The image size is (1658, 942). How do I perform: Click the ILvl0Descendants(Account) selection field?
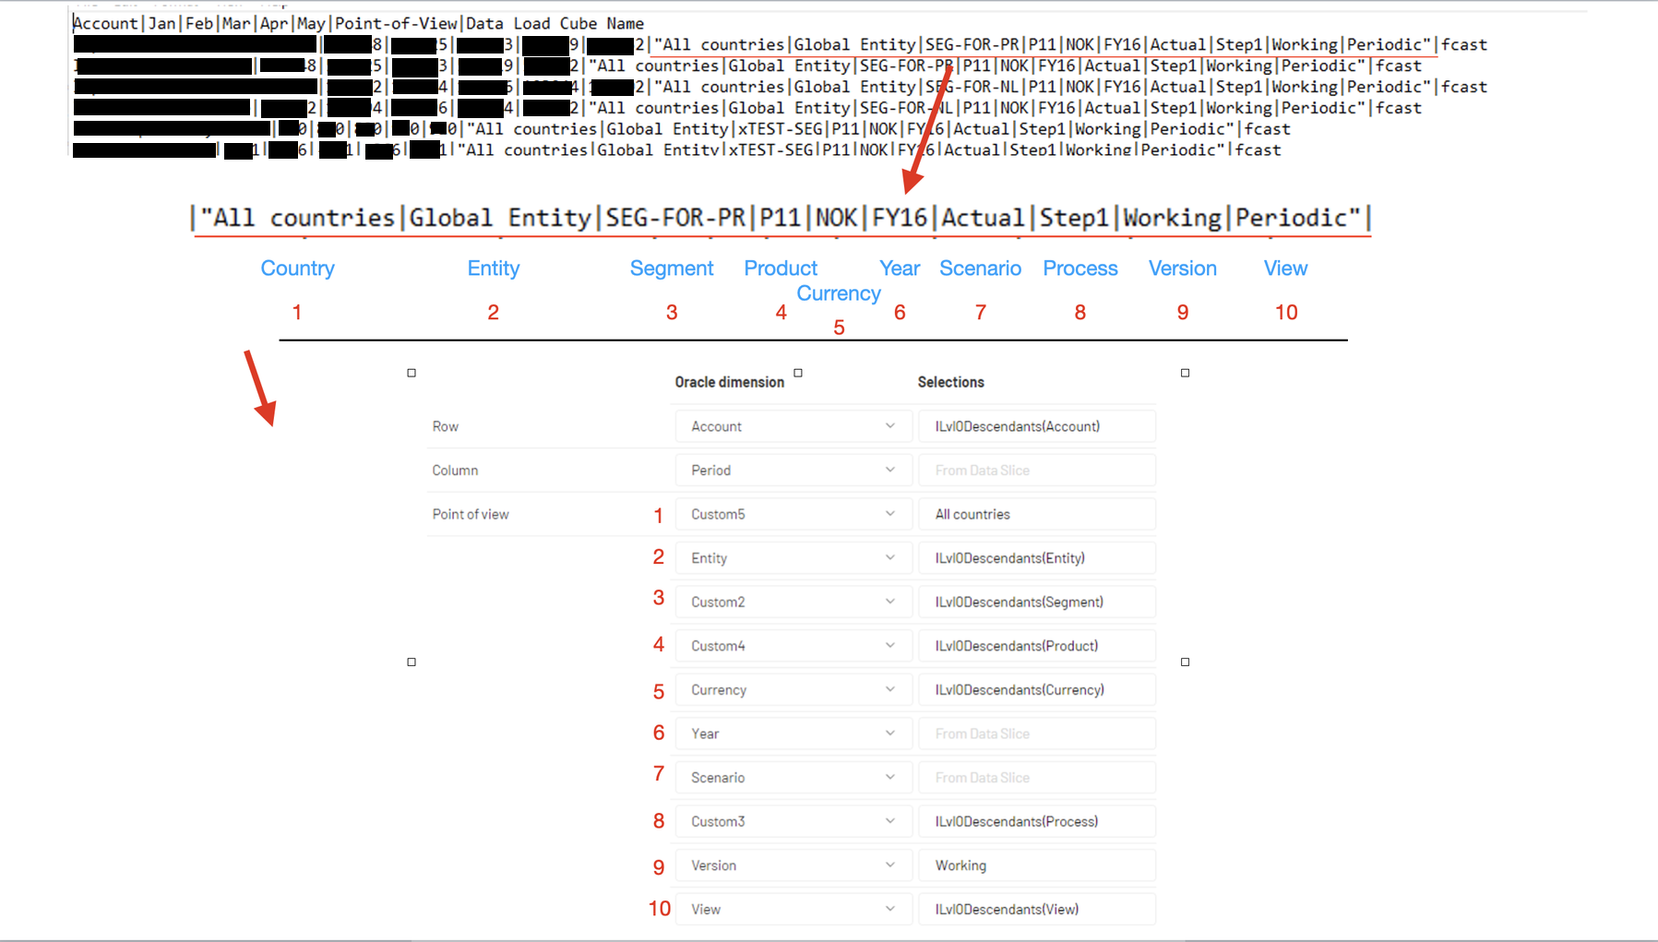point(1037,426)
